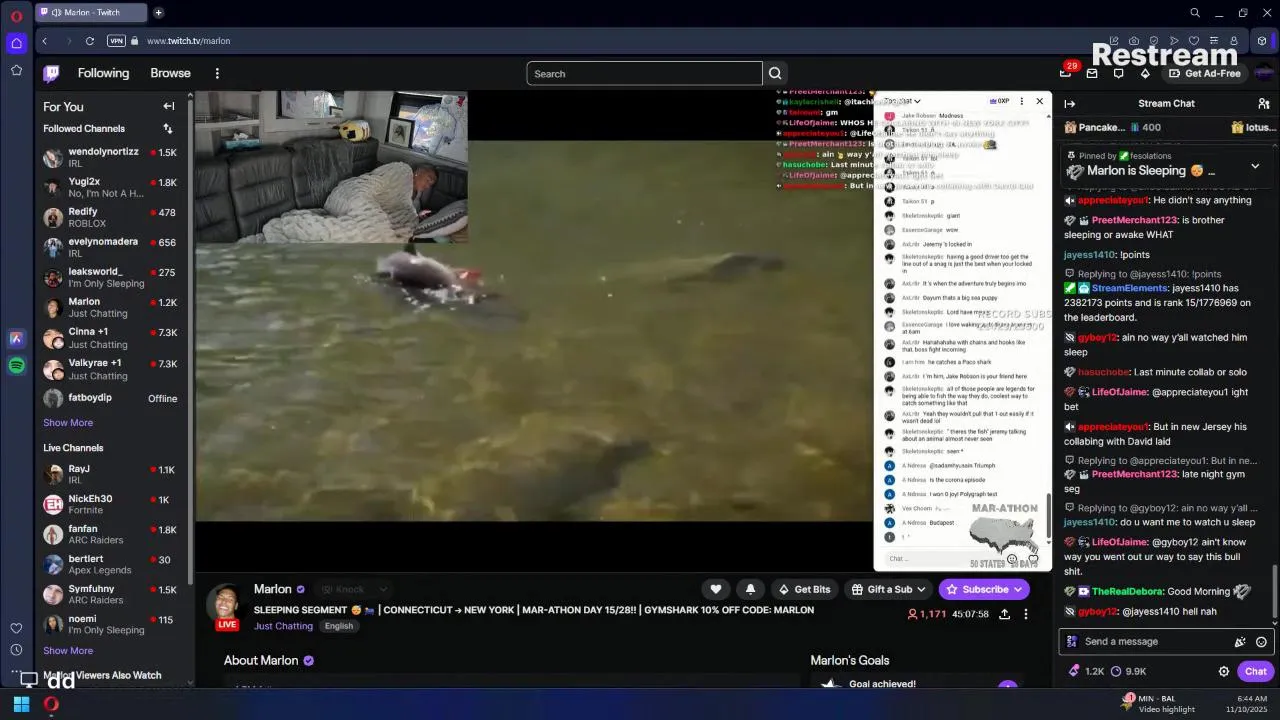Click the purple Chat send button

coord(1256,671)
